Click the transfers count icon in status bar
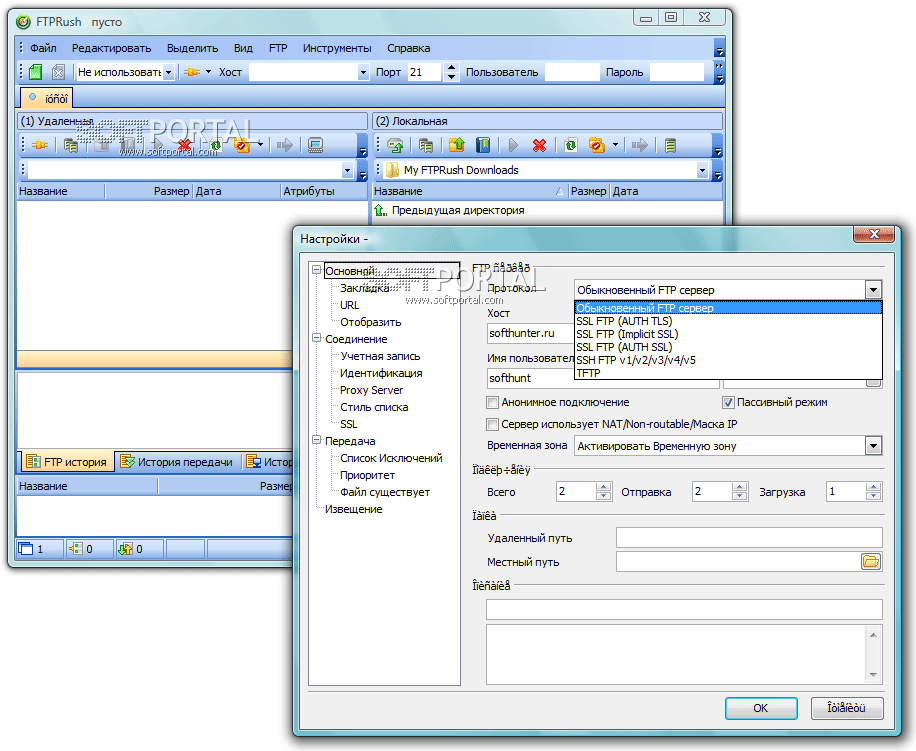This screenshot has width=916, height=751. click(x=125, y=549)
